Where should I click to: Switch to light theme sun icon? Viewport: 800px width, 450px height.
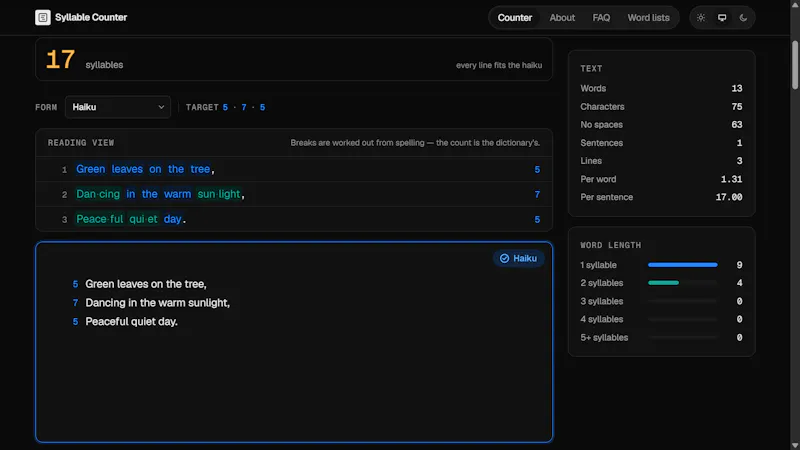701,18
